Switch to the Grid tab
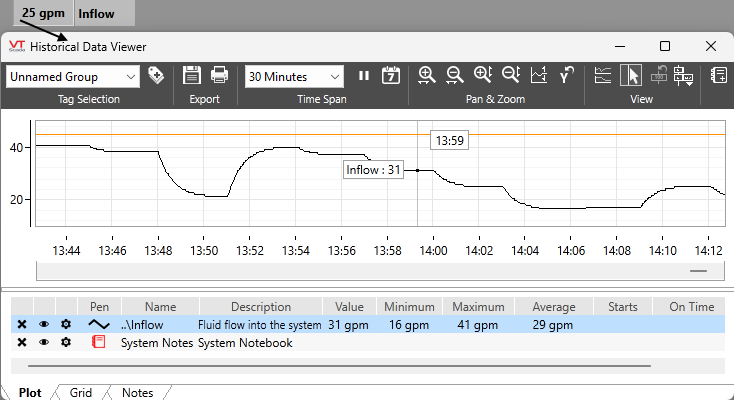 [81, 393]
